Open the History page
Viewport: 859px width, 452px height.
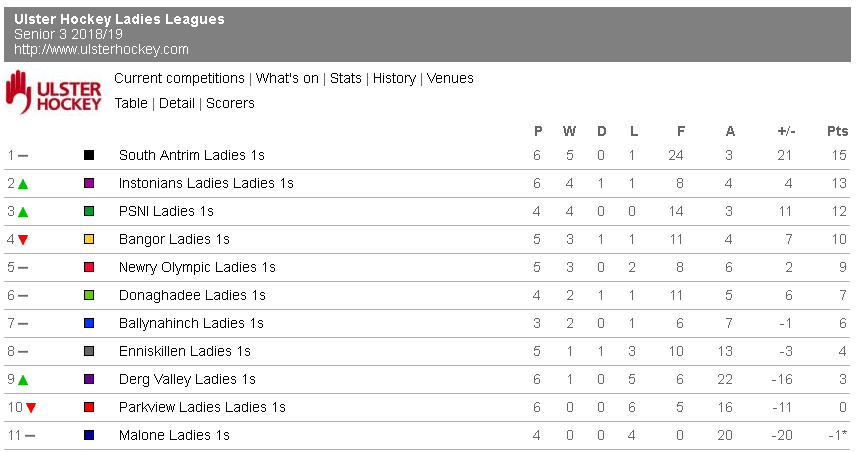(394, 78)
